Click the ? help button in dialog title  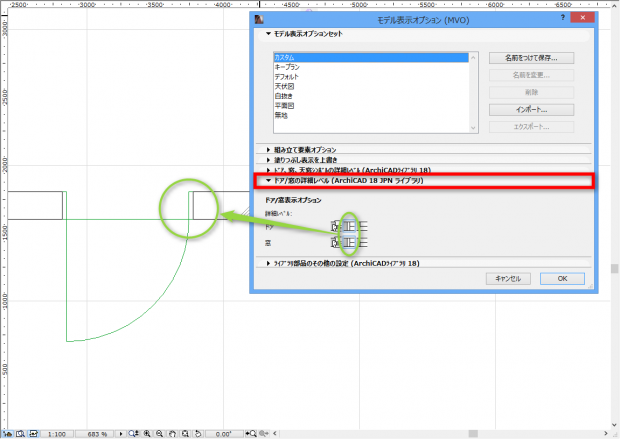click(x=563, y=18)
